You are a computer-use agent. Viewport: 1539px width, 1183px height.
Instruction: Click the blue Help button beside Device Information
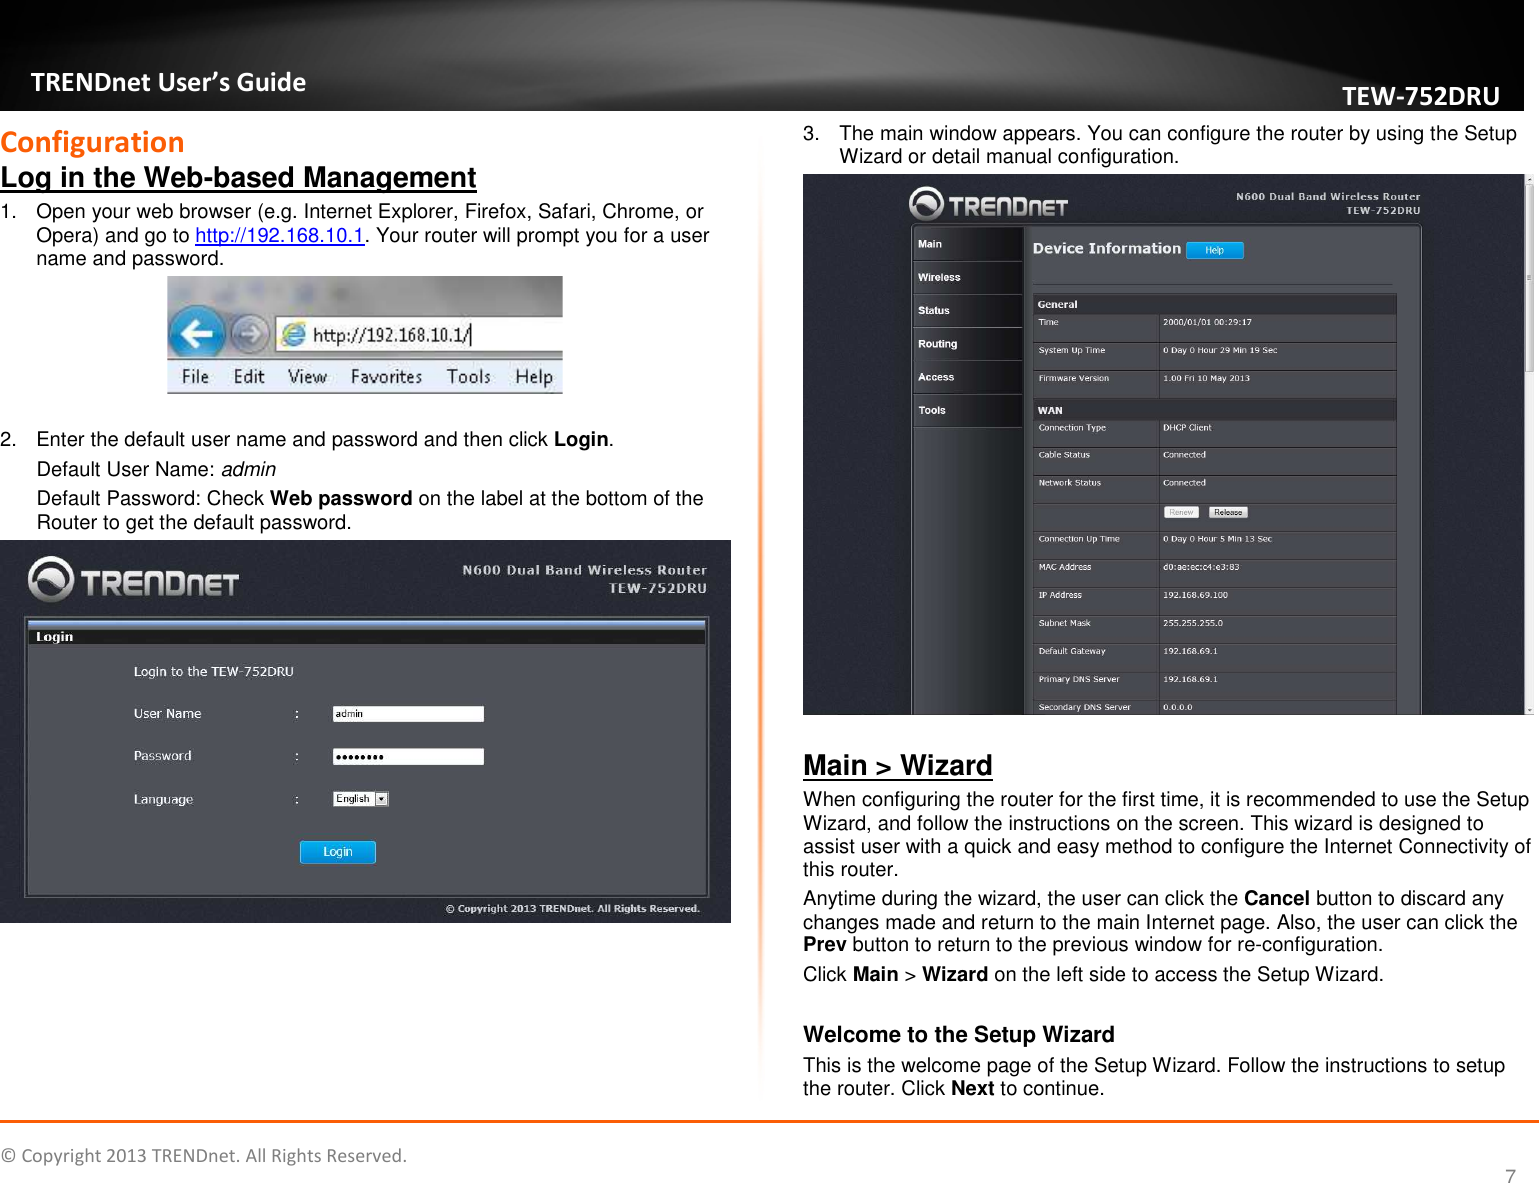pyautogui.click(x=1215, y=250)
